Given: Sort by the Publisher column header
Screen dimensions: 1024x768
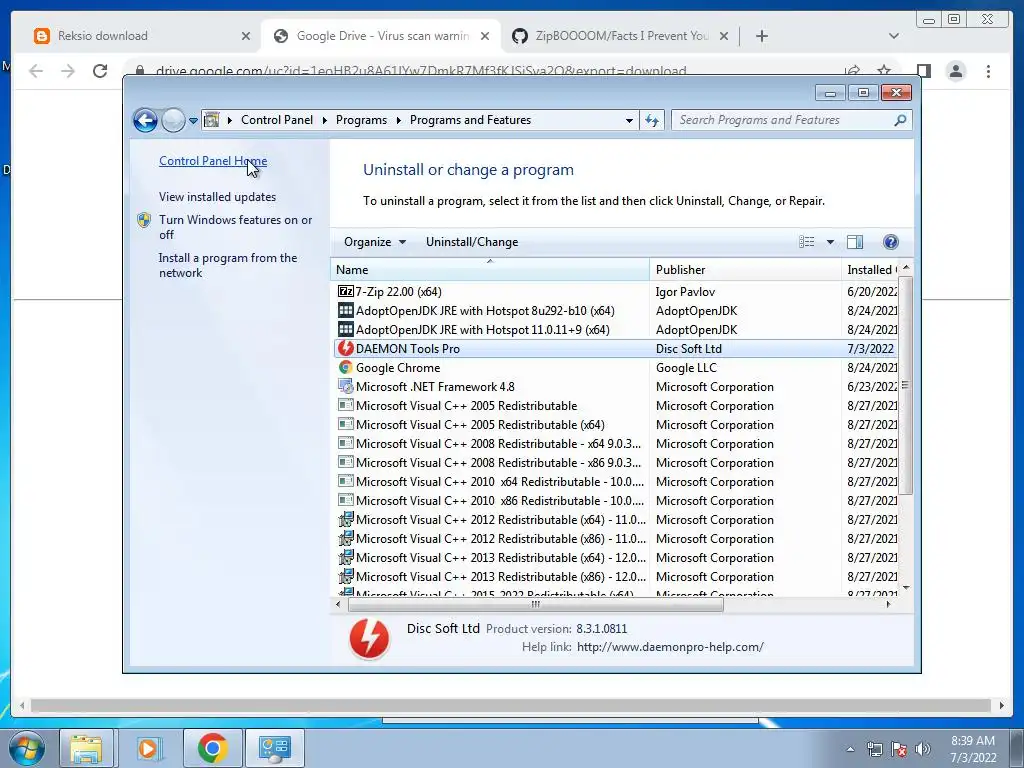Looking at the screenshot, I should [745, 270].
